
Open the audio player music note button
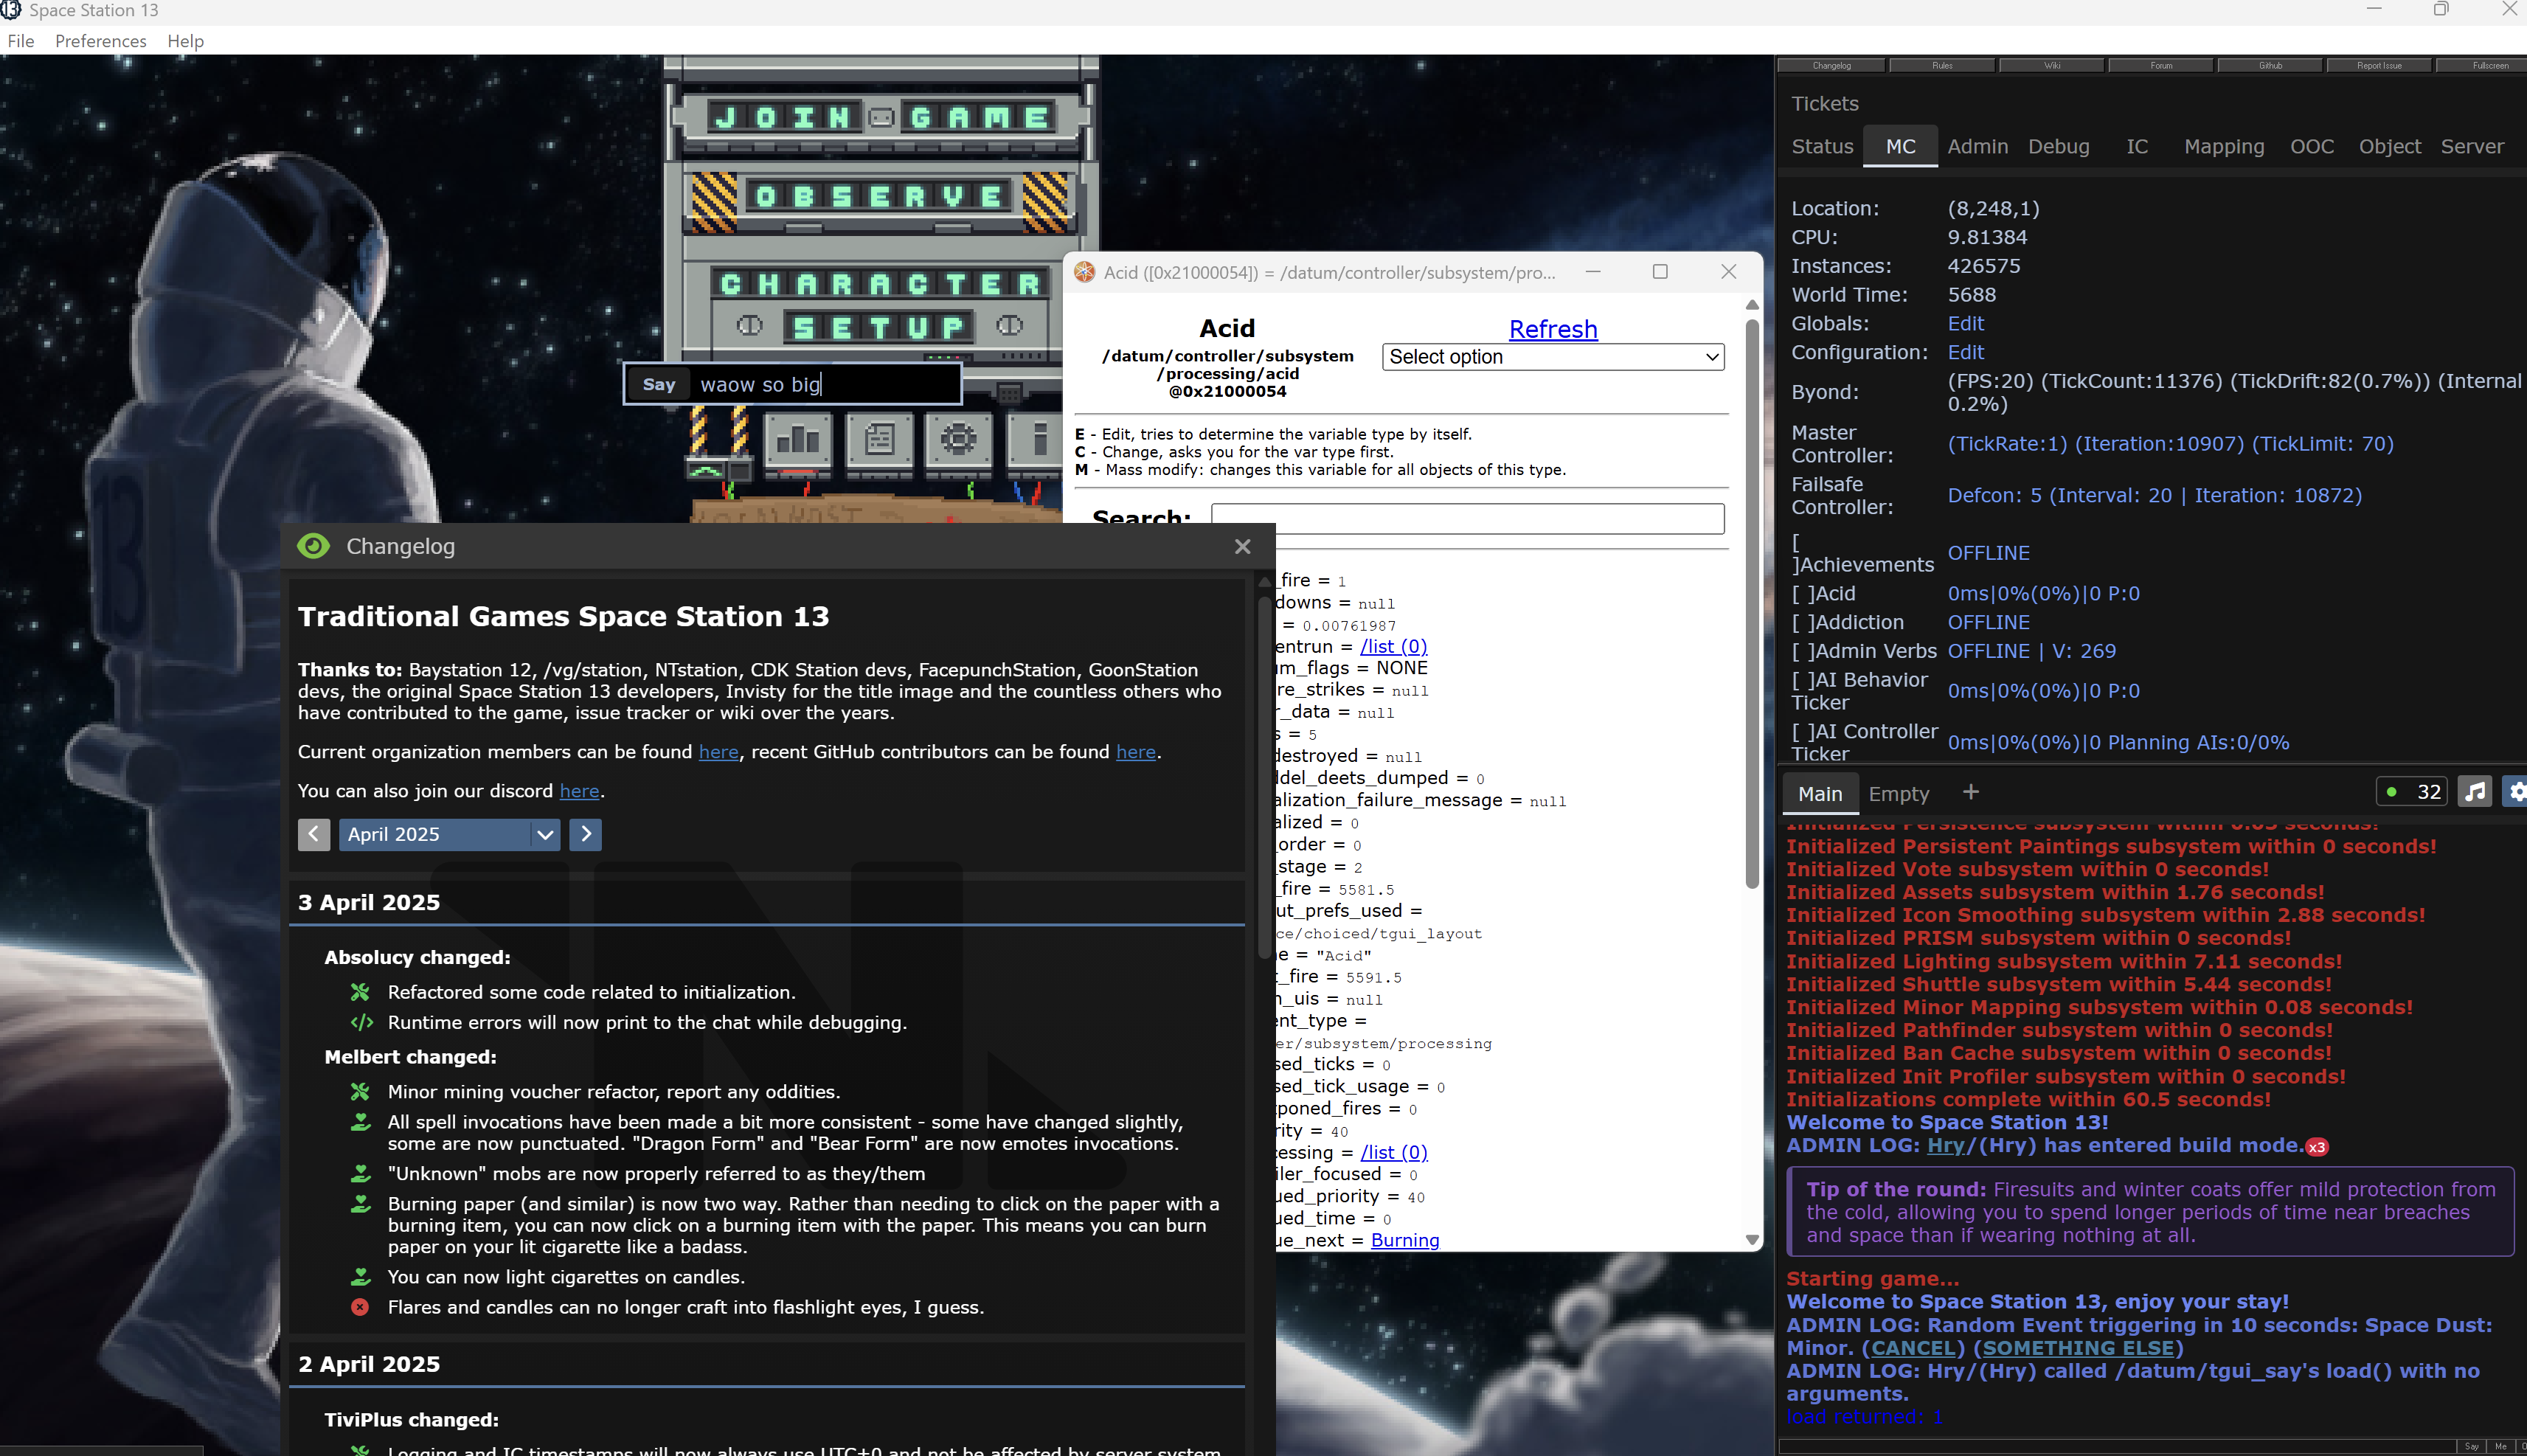tap(2475, 792)
